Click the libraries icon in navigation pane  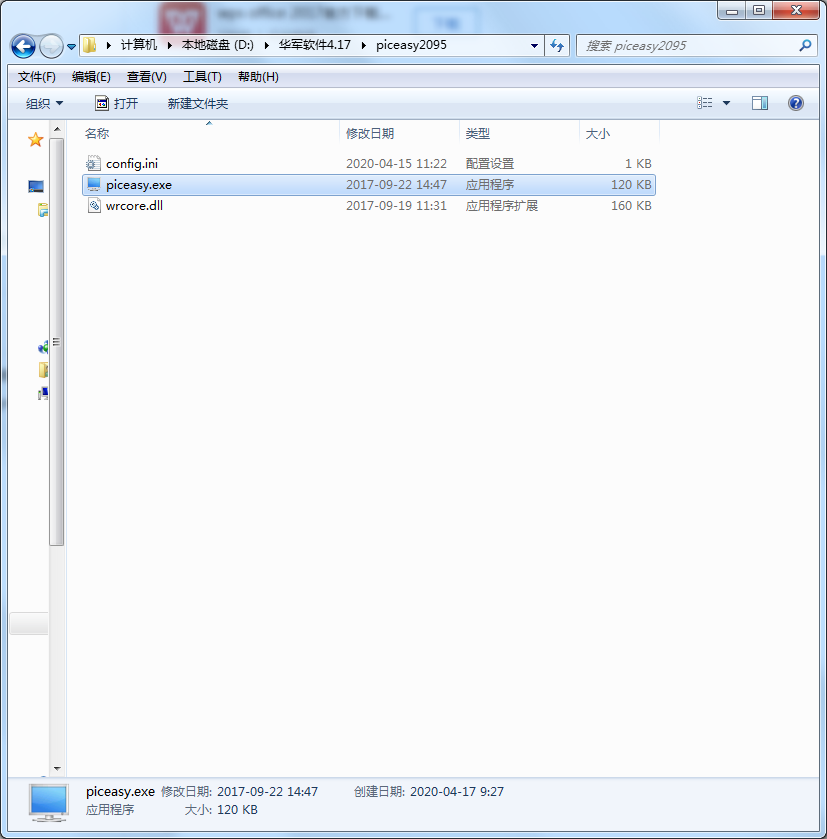(43, 210)
